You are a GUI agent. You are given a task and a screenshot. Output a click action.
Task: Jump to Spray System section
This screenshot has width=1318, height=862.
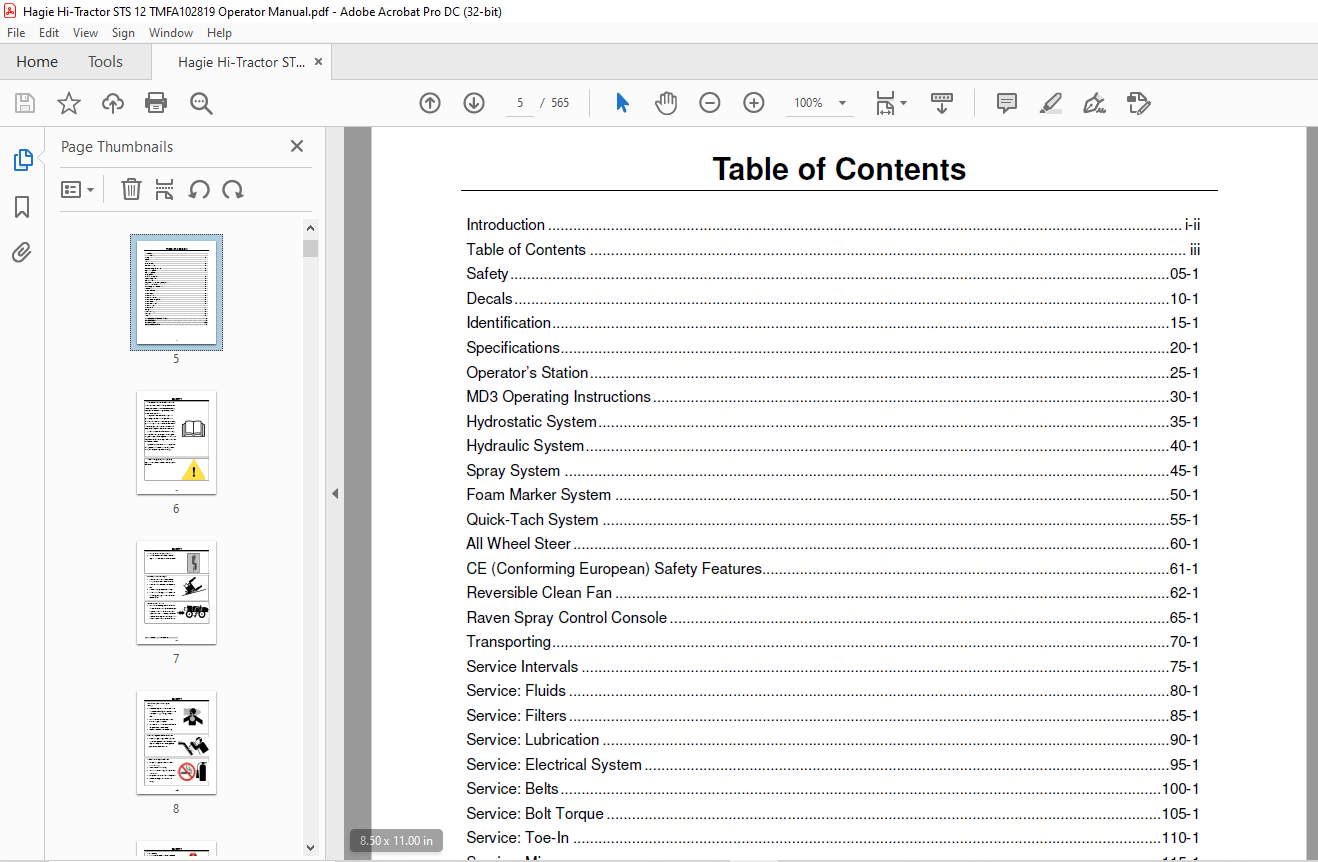[x=832, y=470]
